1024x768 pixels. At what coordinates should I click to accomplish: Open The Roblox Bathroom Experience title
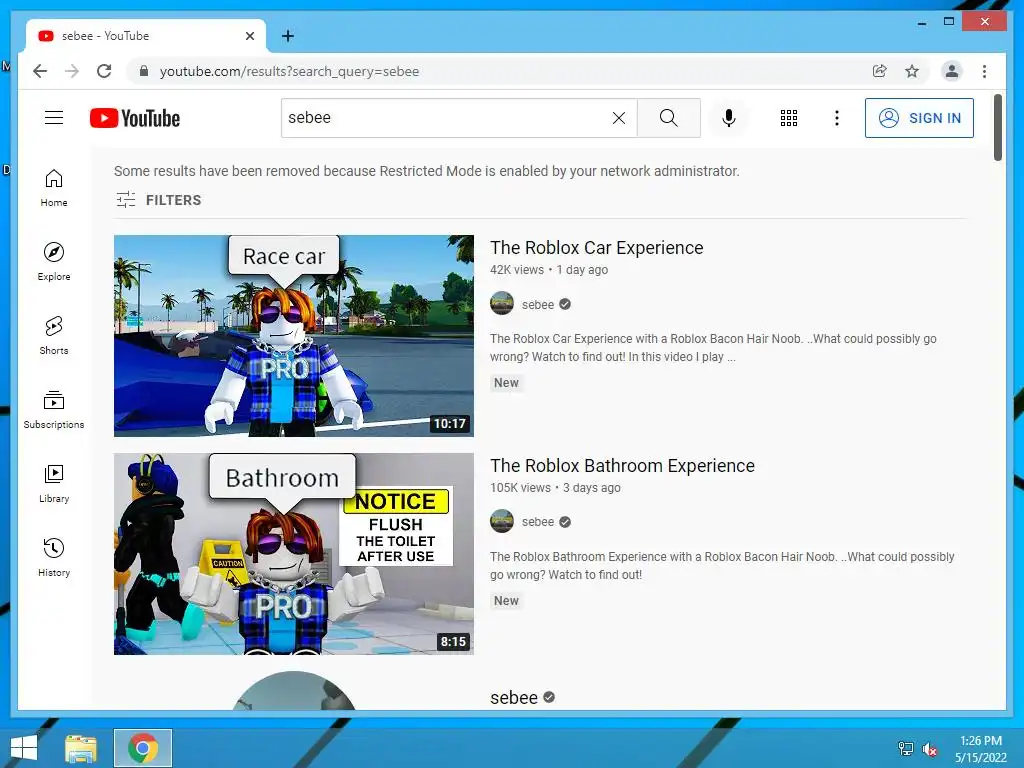[x=622, y=466]
